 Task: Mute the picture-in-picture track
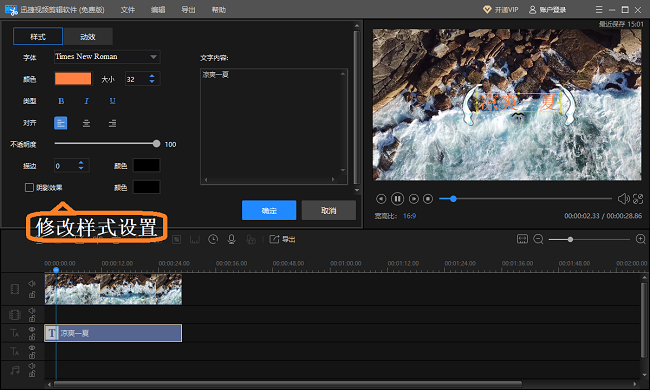(32, 310)
